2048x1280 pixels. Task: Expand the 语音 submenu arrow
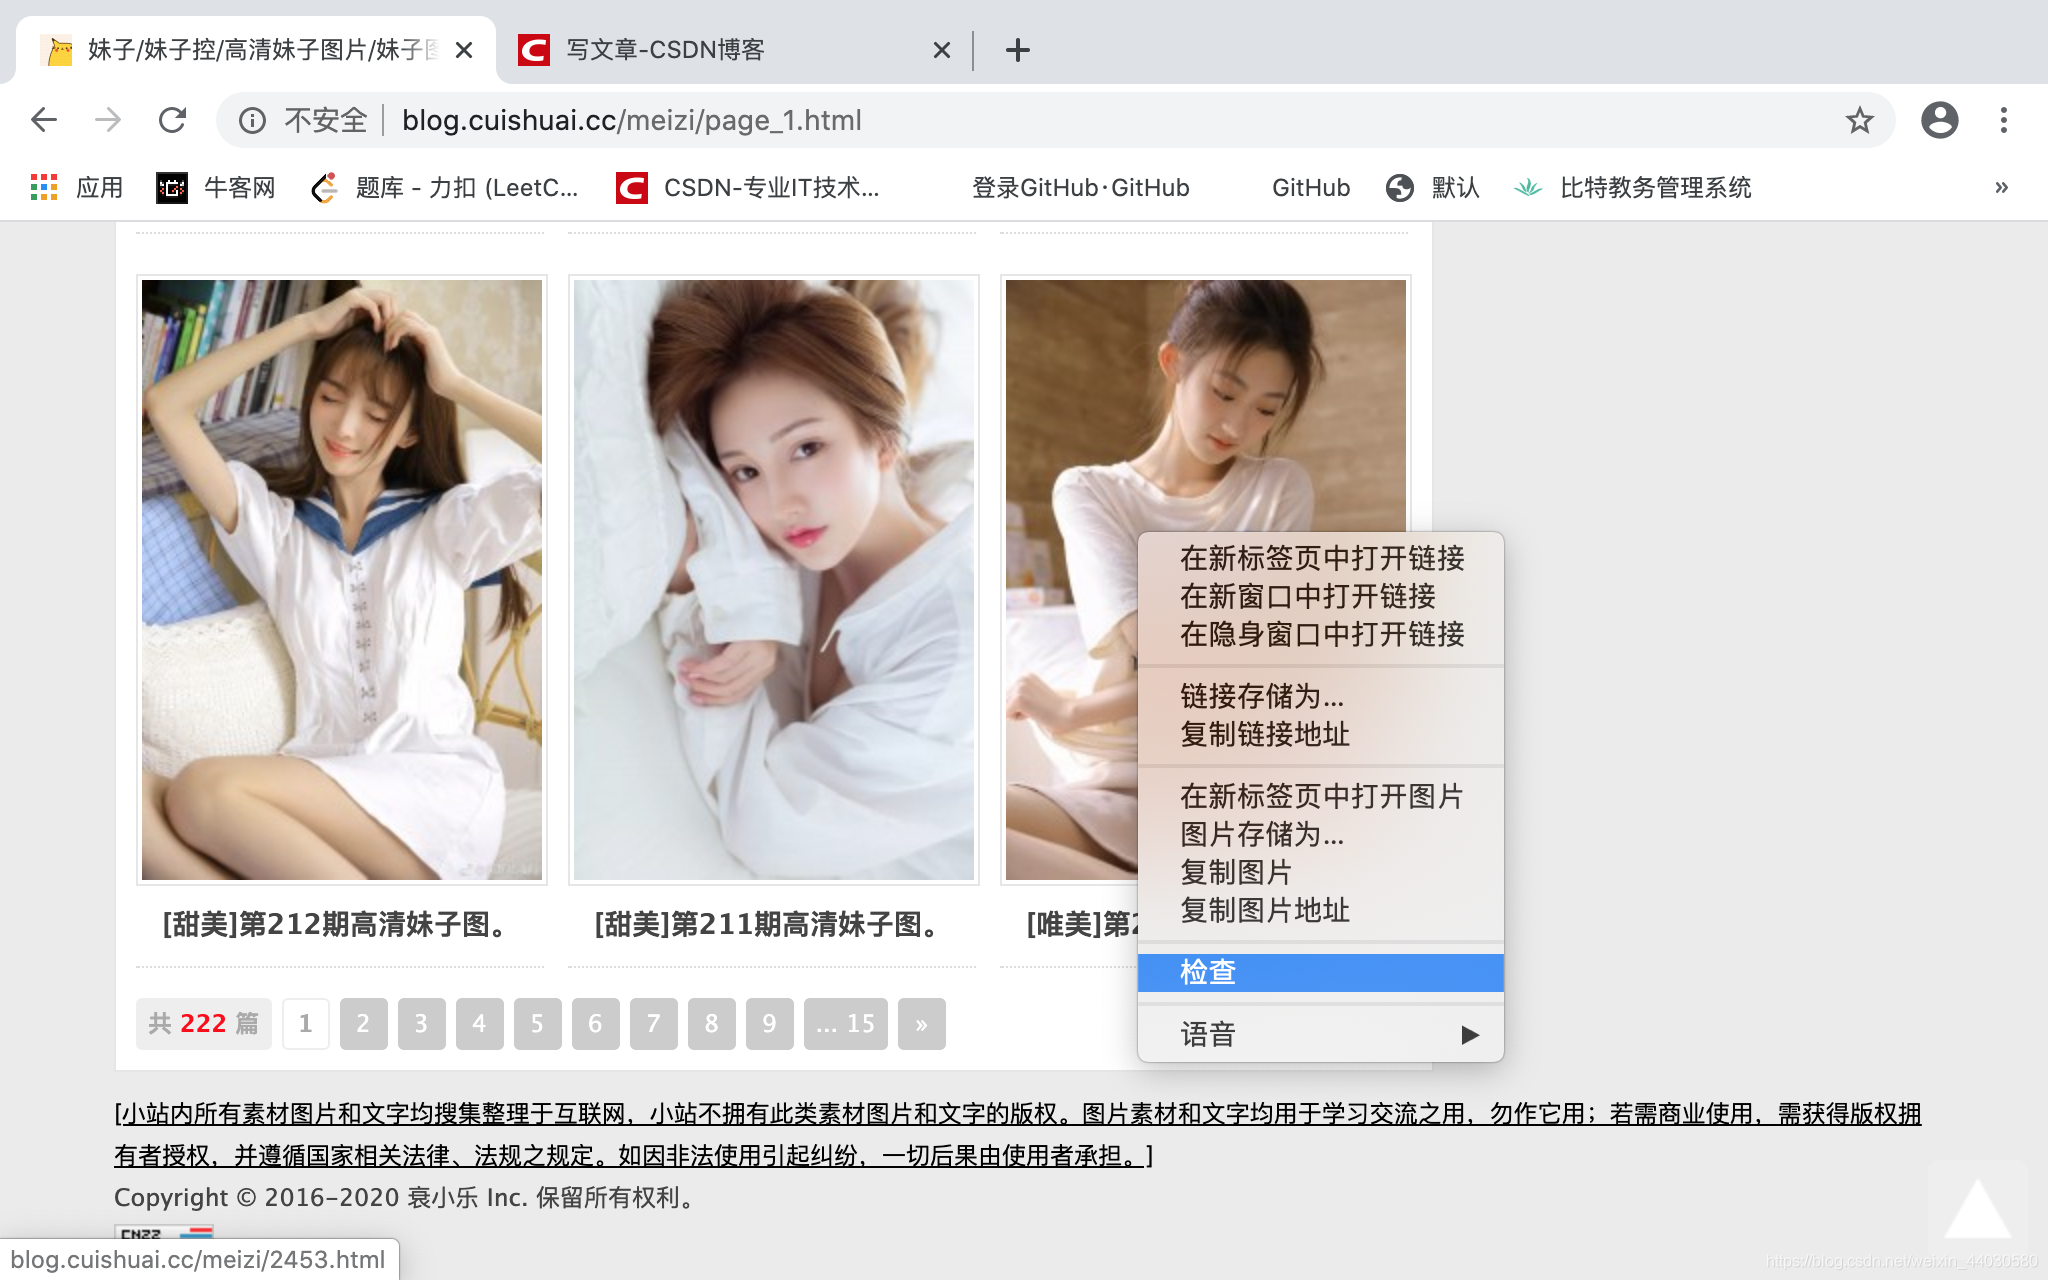(1469, 1036)
